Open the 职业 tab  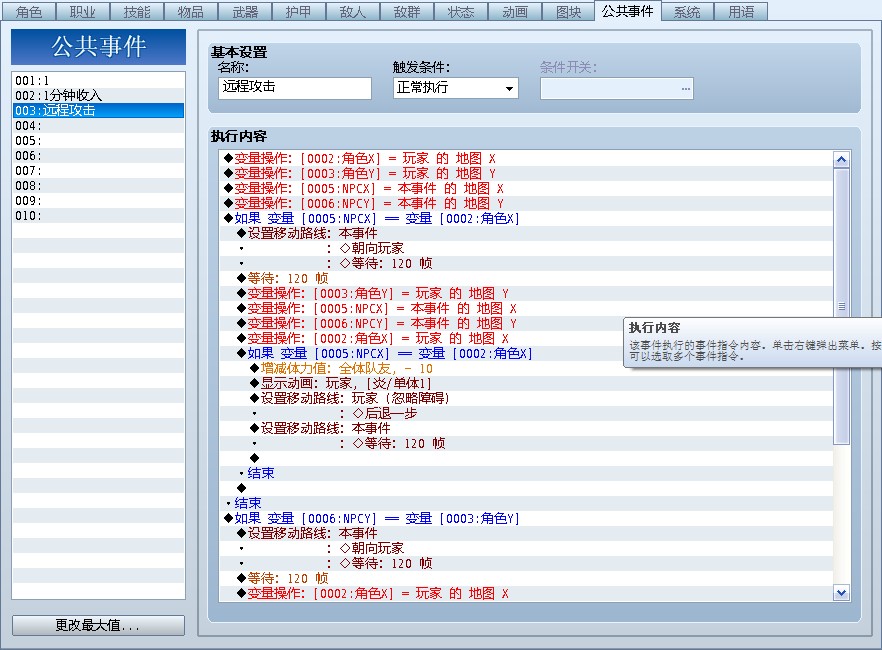[83, 12]
